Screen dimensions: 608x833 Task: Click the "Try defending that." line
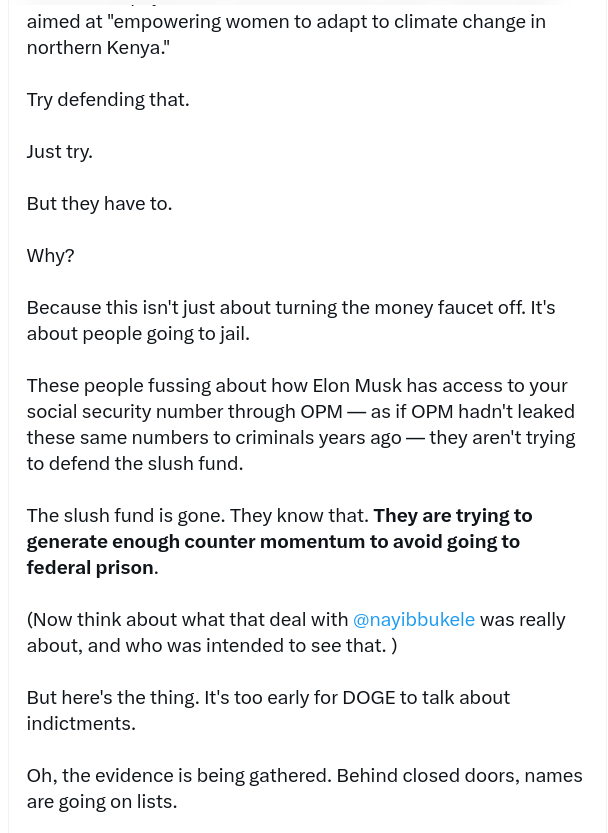pos(108,99)
